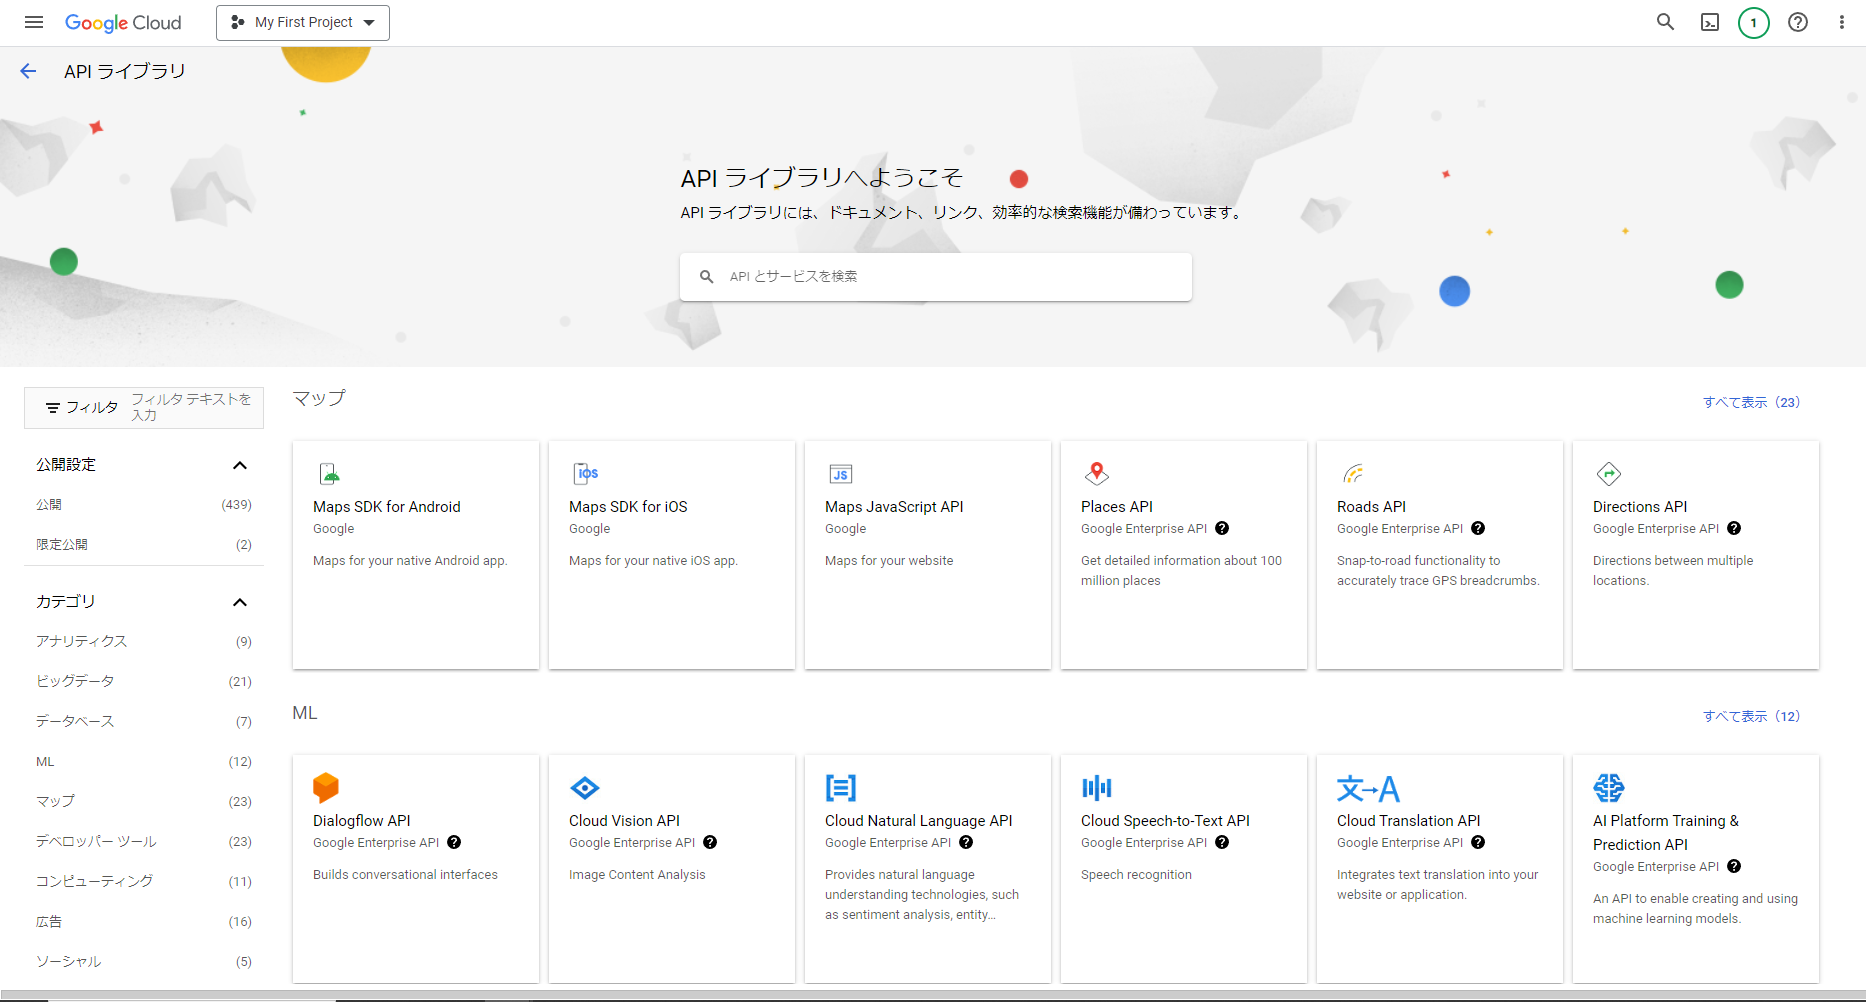This screenshot has width=1866, height=1002.
Task: Click Roads API enterprise help icon
Action: [x=1478, y=528]
